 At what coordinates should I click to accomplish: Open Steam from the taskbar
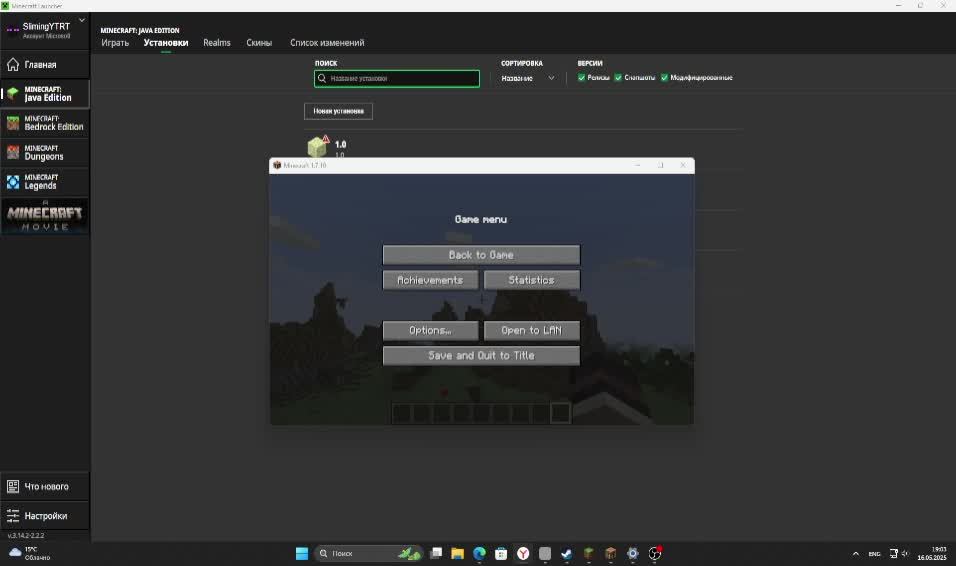point(566,553)
